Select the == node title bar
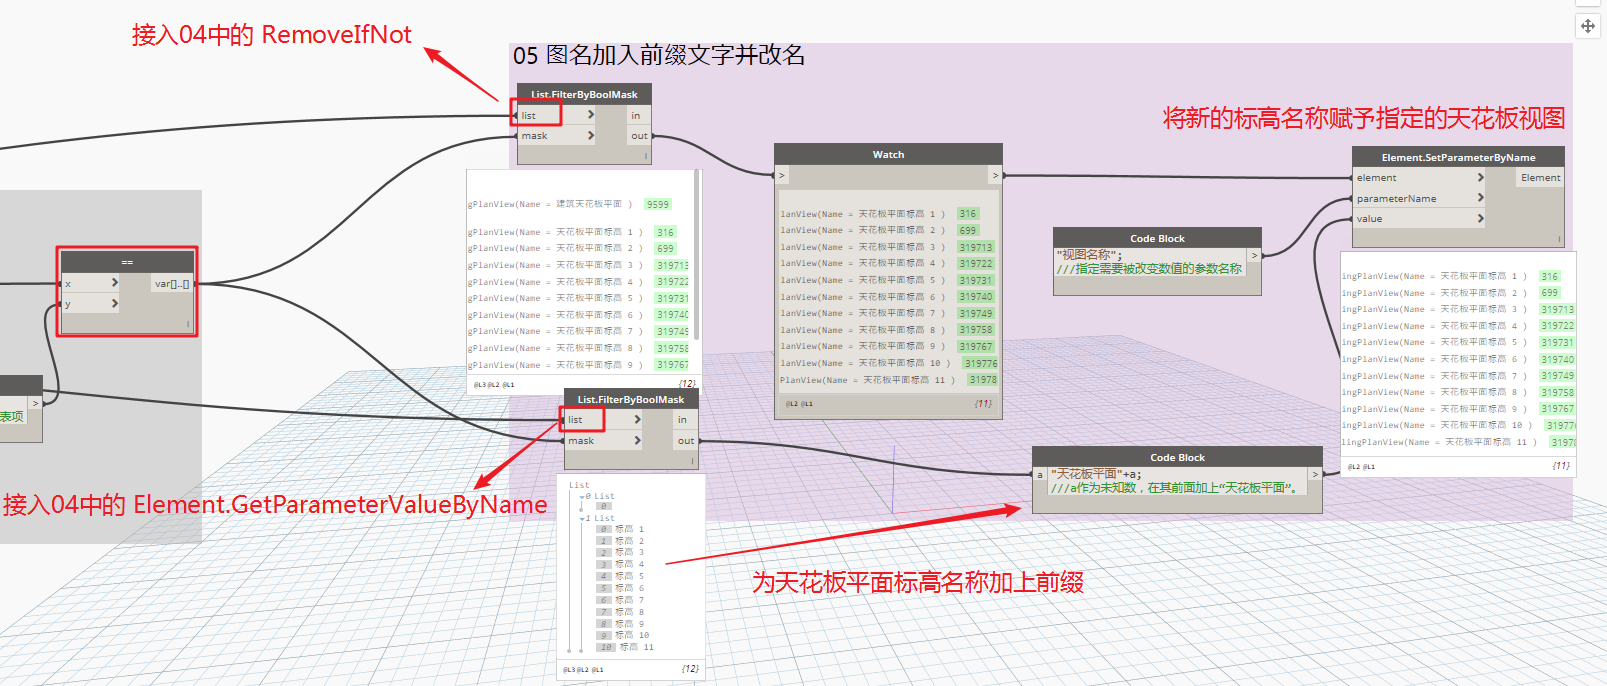The width and height of the screenshot is (1607, 686). (x=127, y=262)
